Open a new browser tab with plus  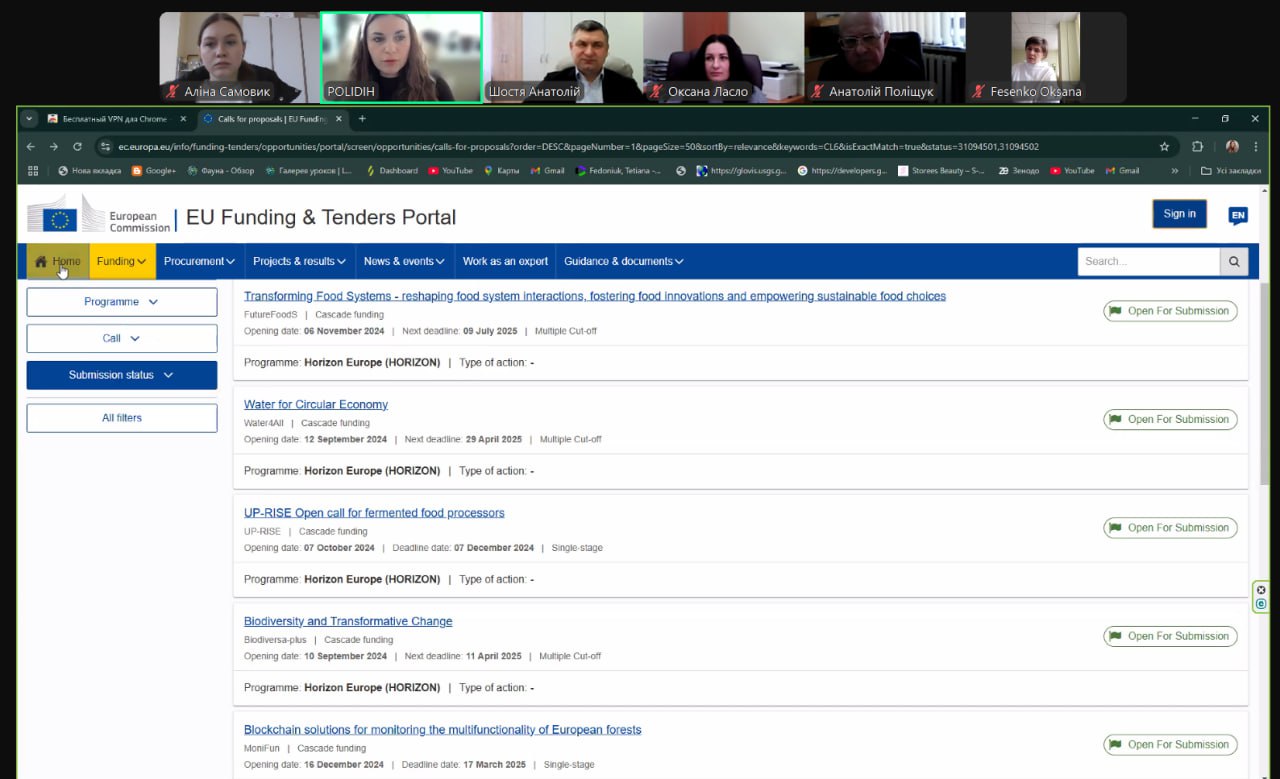pos(362,118)
